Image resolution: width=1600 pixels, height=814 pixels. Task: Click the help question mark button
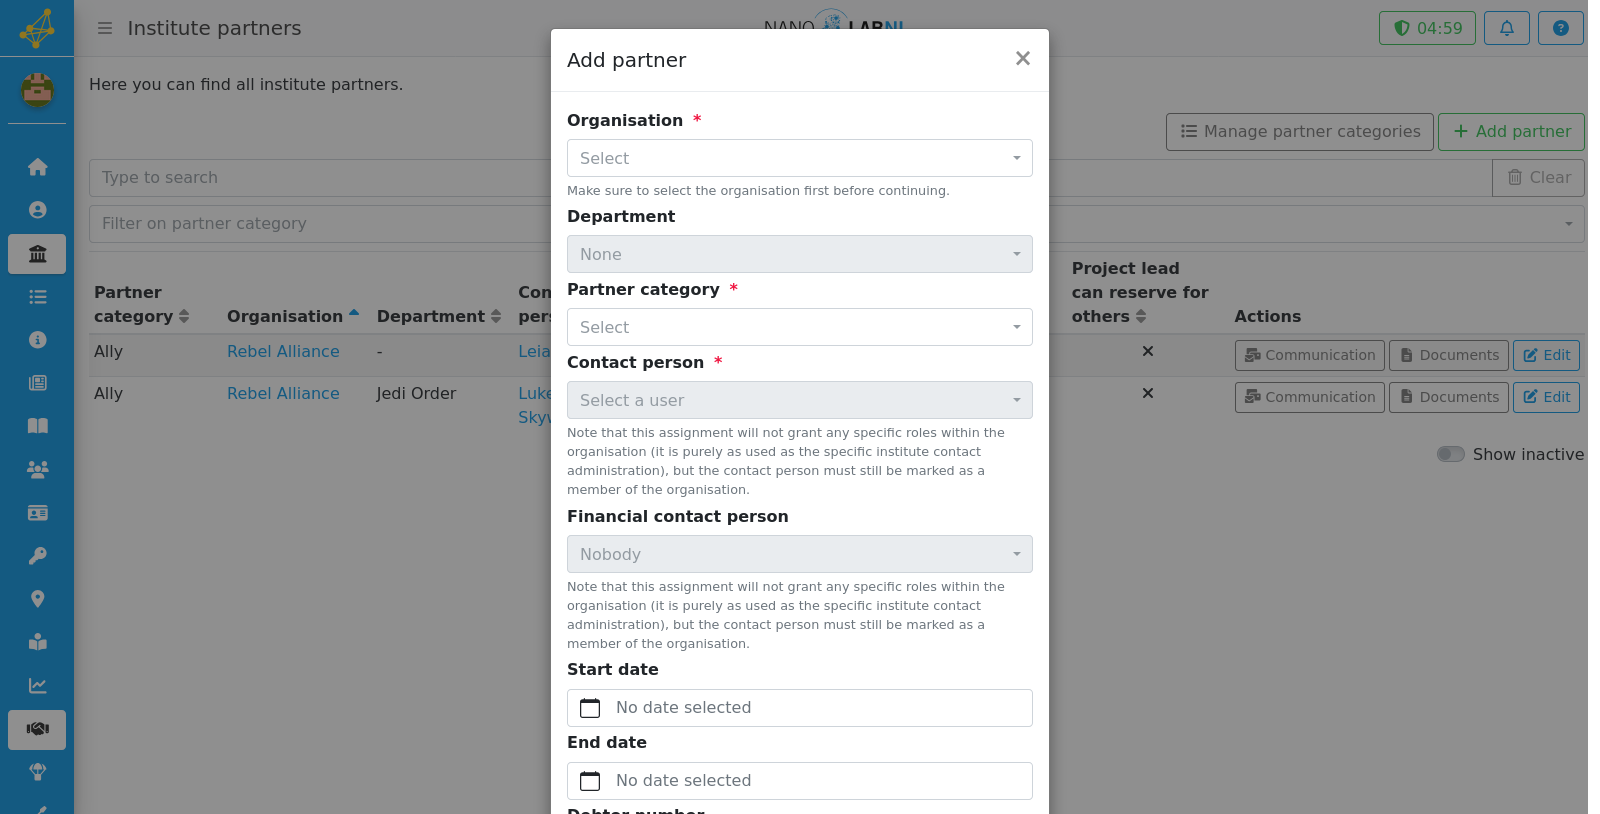(x=1560, y=28)
